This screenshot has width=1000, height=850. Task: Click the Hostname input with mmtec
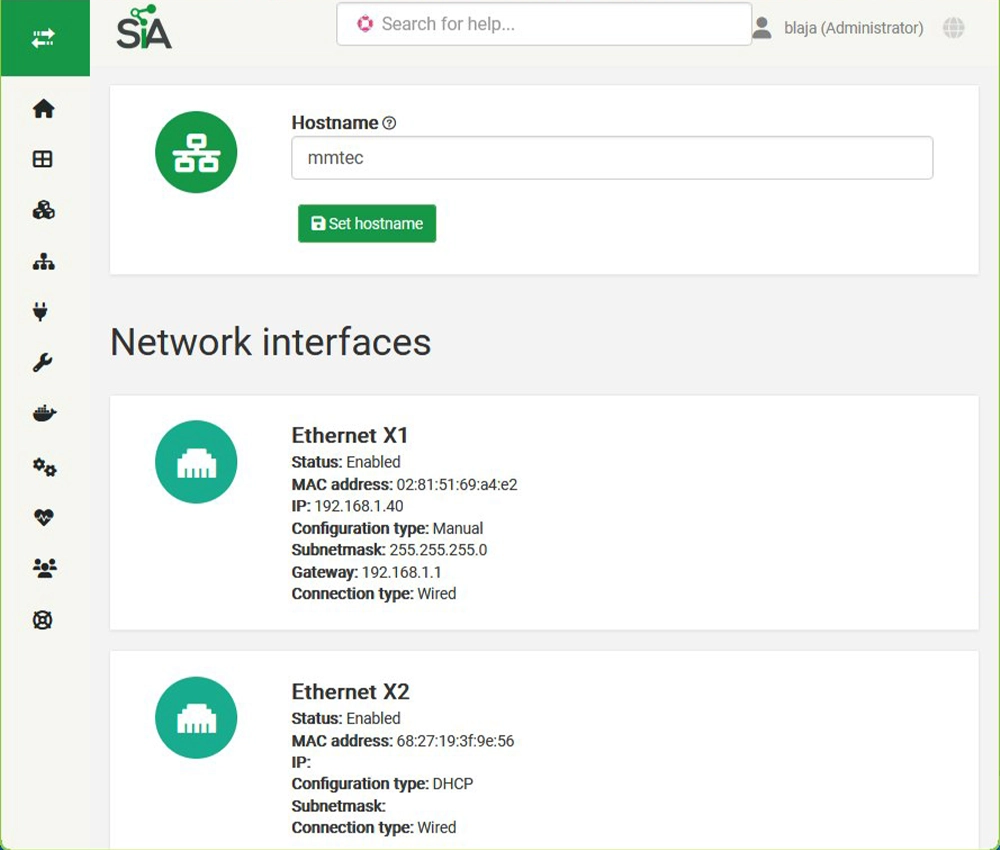tap(612, 158)
